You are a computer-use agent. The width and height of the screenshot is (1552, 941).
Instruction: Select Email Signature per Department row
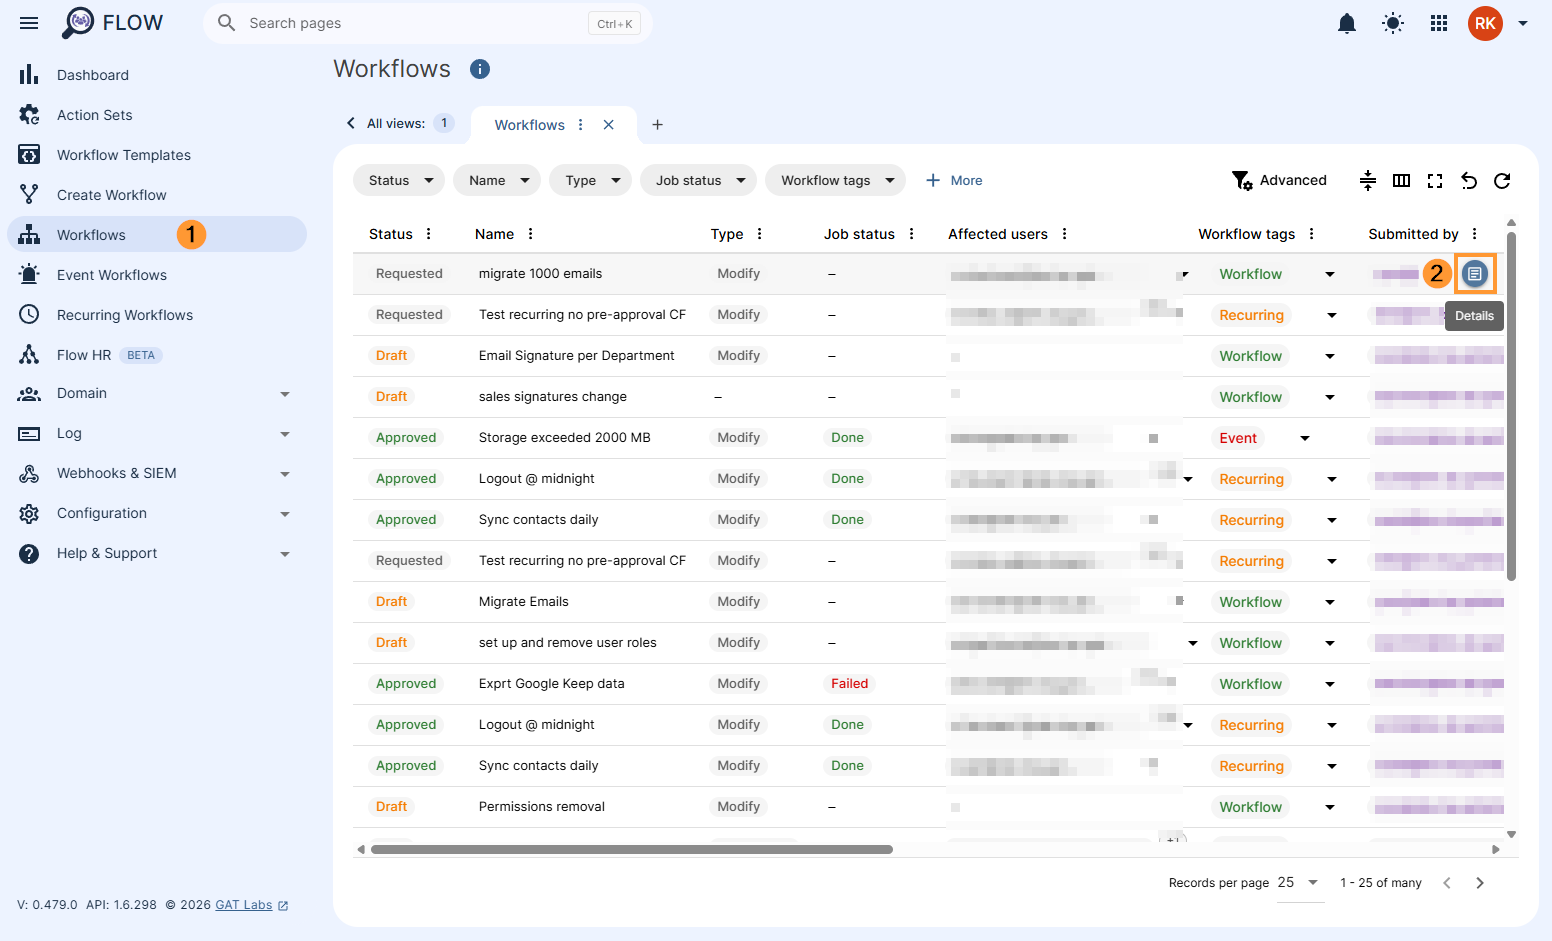[x=928, y=356]
